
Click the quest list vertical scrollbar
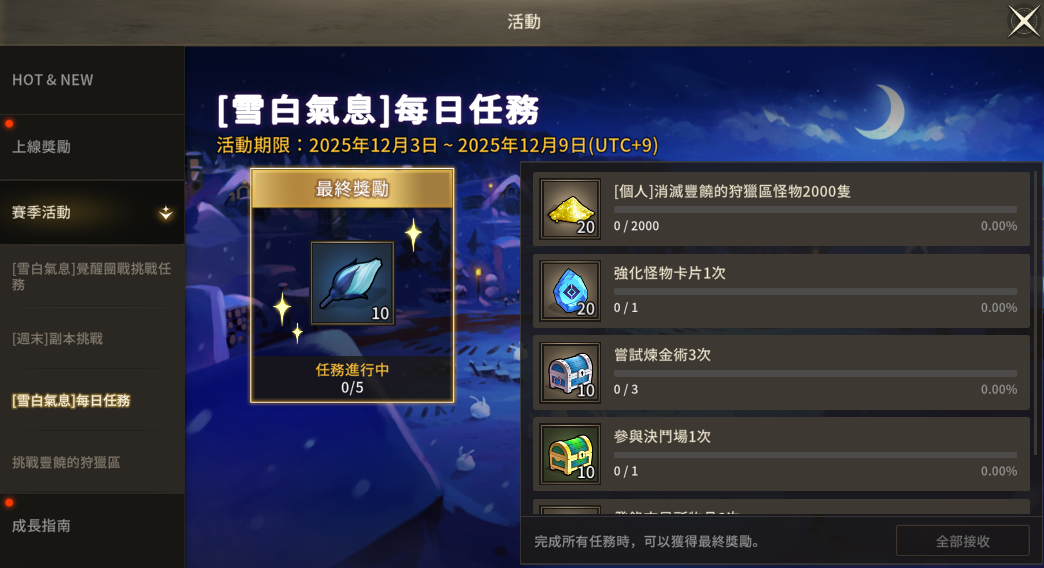pyautogui.click(x=1035, y=313)
